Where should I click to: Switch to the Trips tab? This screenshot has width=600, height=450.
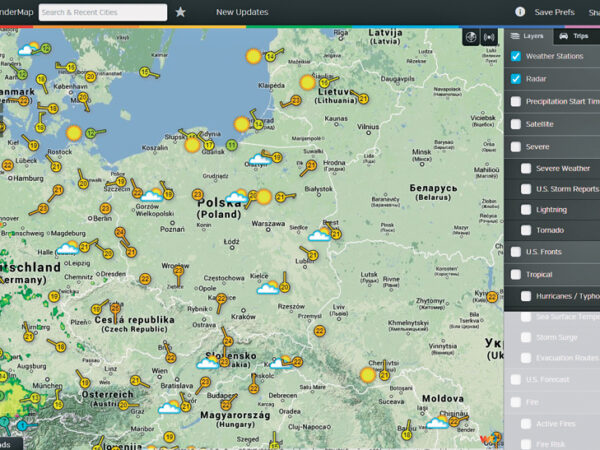574,36
